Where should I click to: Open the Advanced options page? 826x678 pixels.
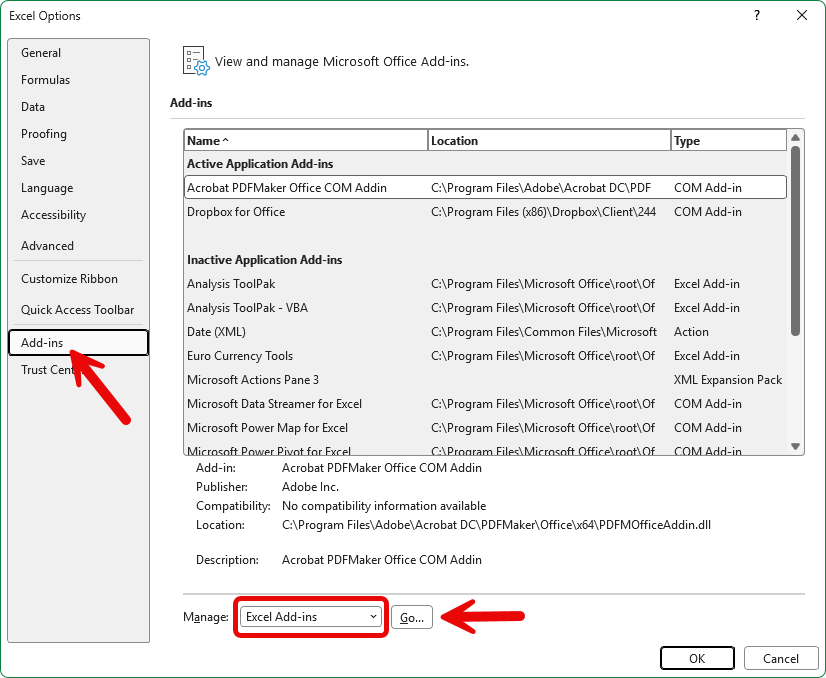pos(47,245)
